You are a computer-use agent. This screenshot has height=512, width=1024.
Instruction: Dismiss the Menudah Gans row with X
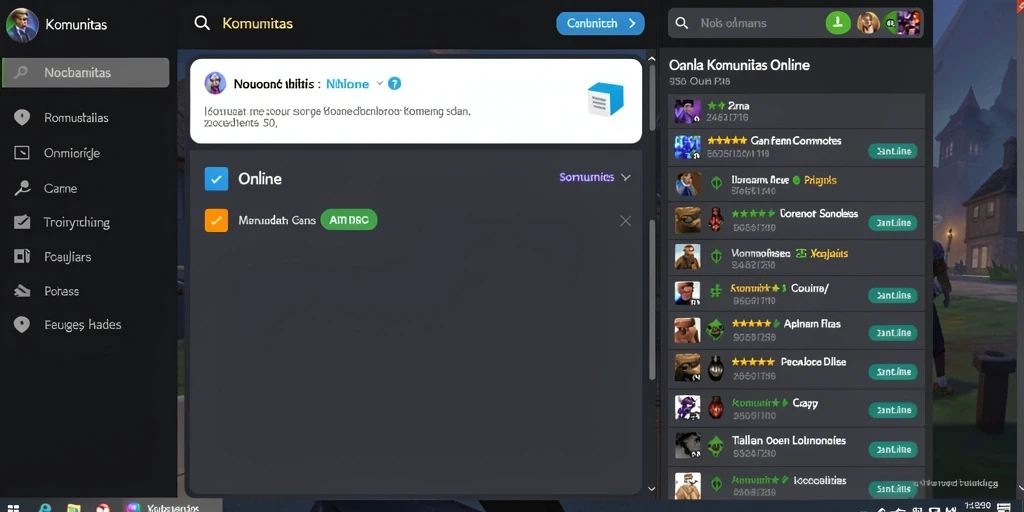tap(626, 221)
